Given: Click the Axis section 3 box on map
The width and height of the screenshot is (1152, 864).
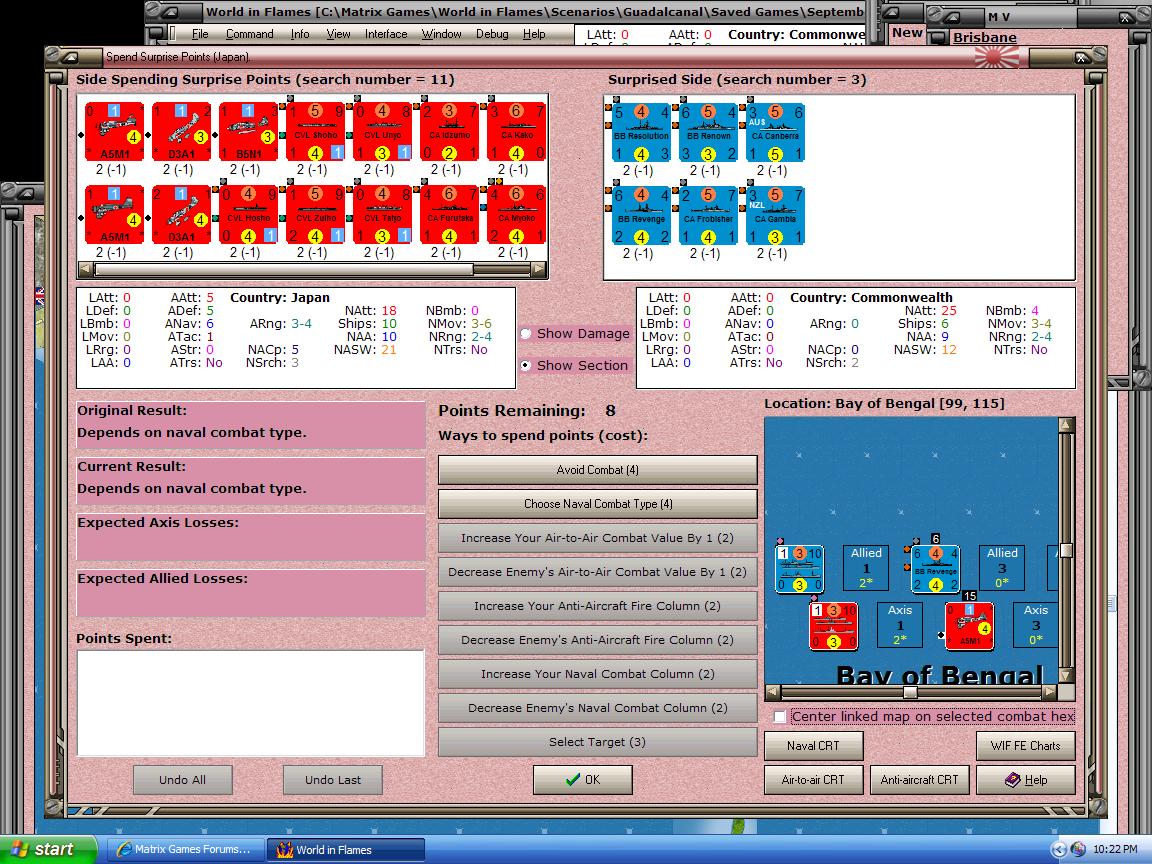Looking at the screenshot, I should 1035,624.
